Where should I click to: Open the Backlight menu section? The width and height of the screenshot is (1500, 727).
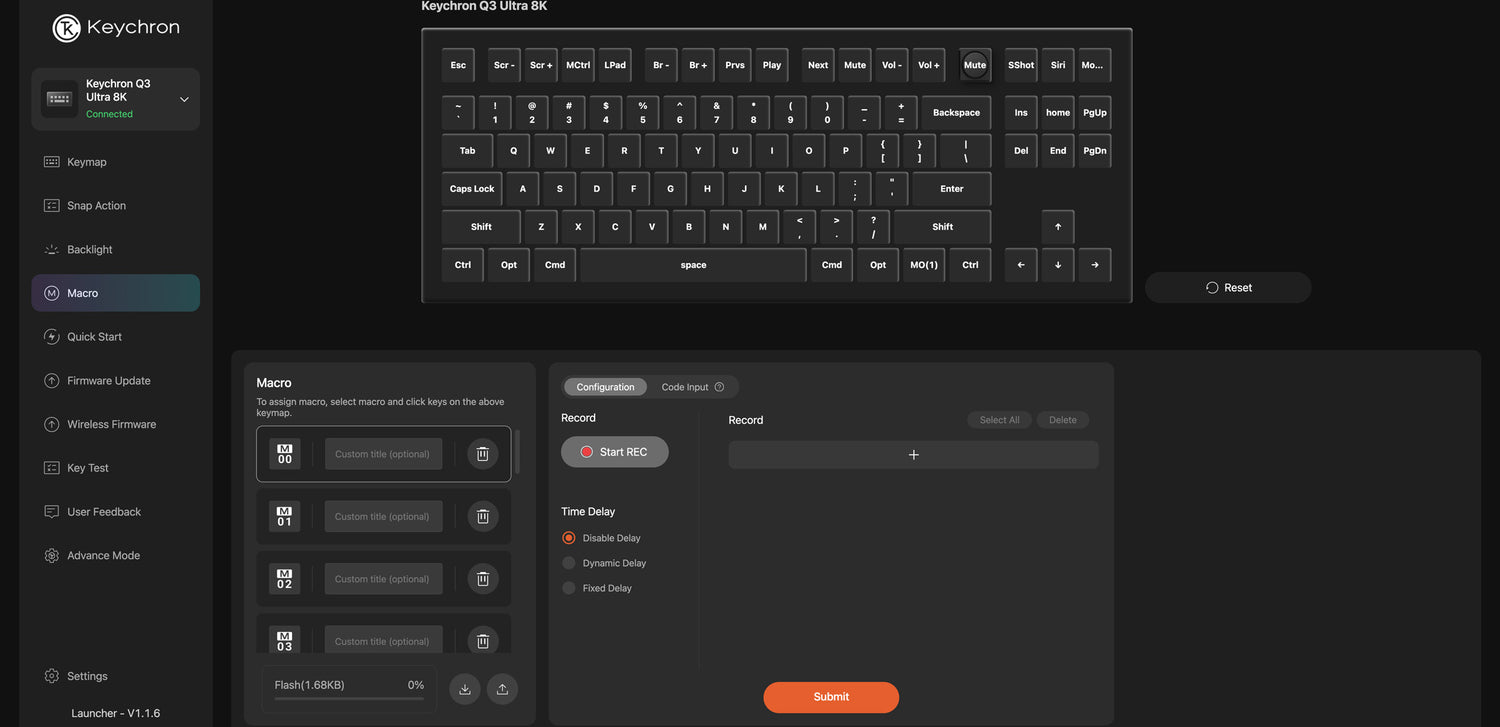(89, 249)
